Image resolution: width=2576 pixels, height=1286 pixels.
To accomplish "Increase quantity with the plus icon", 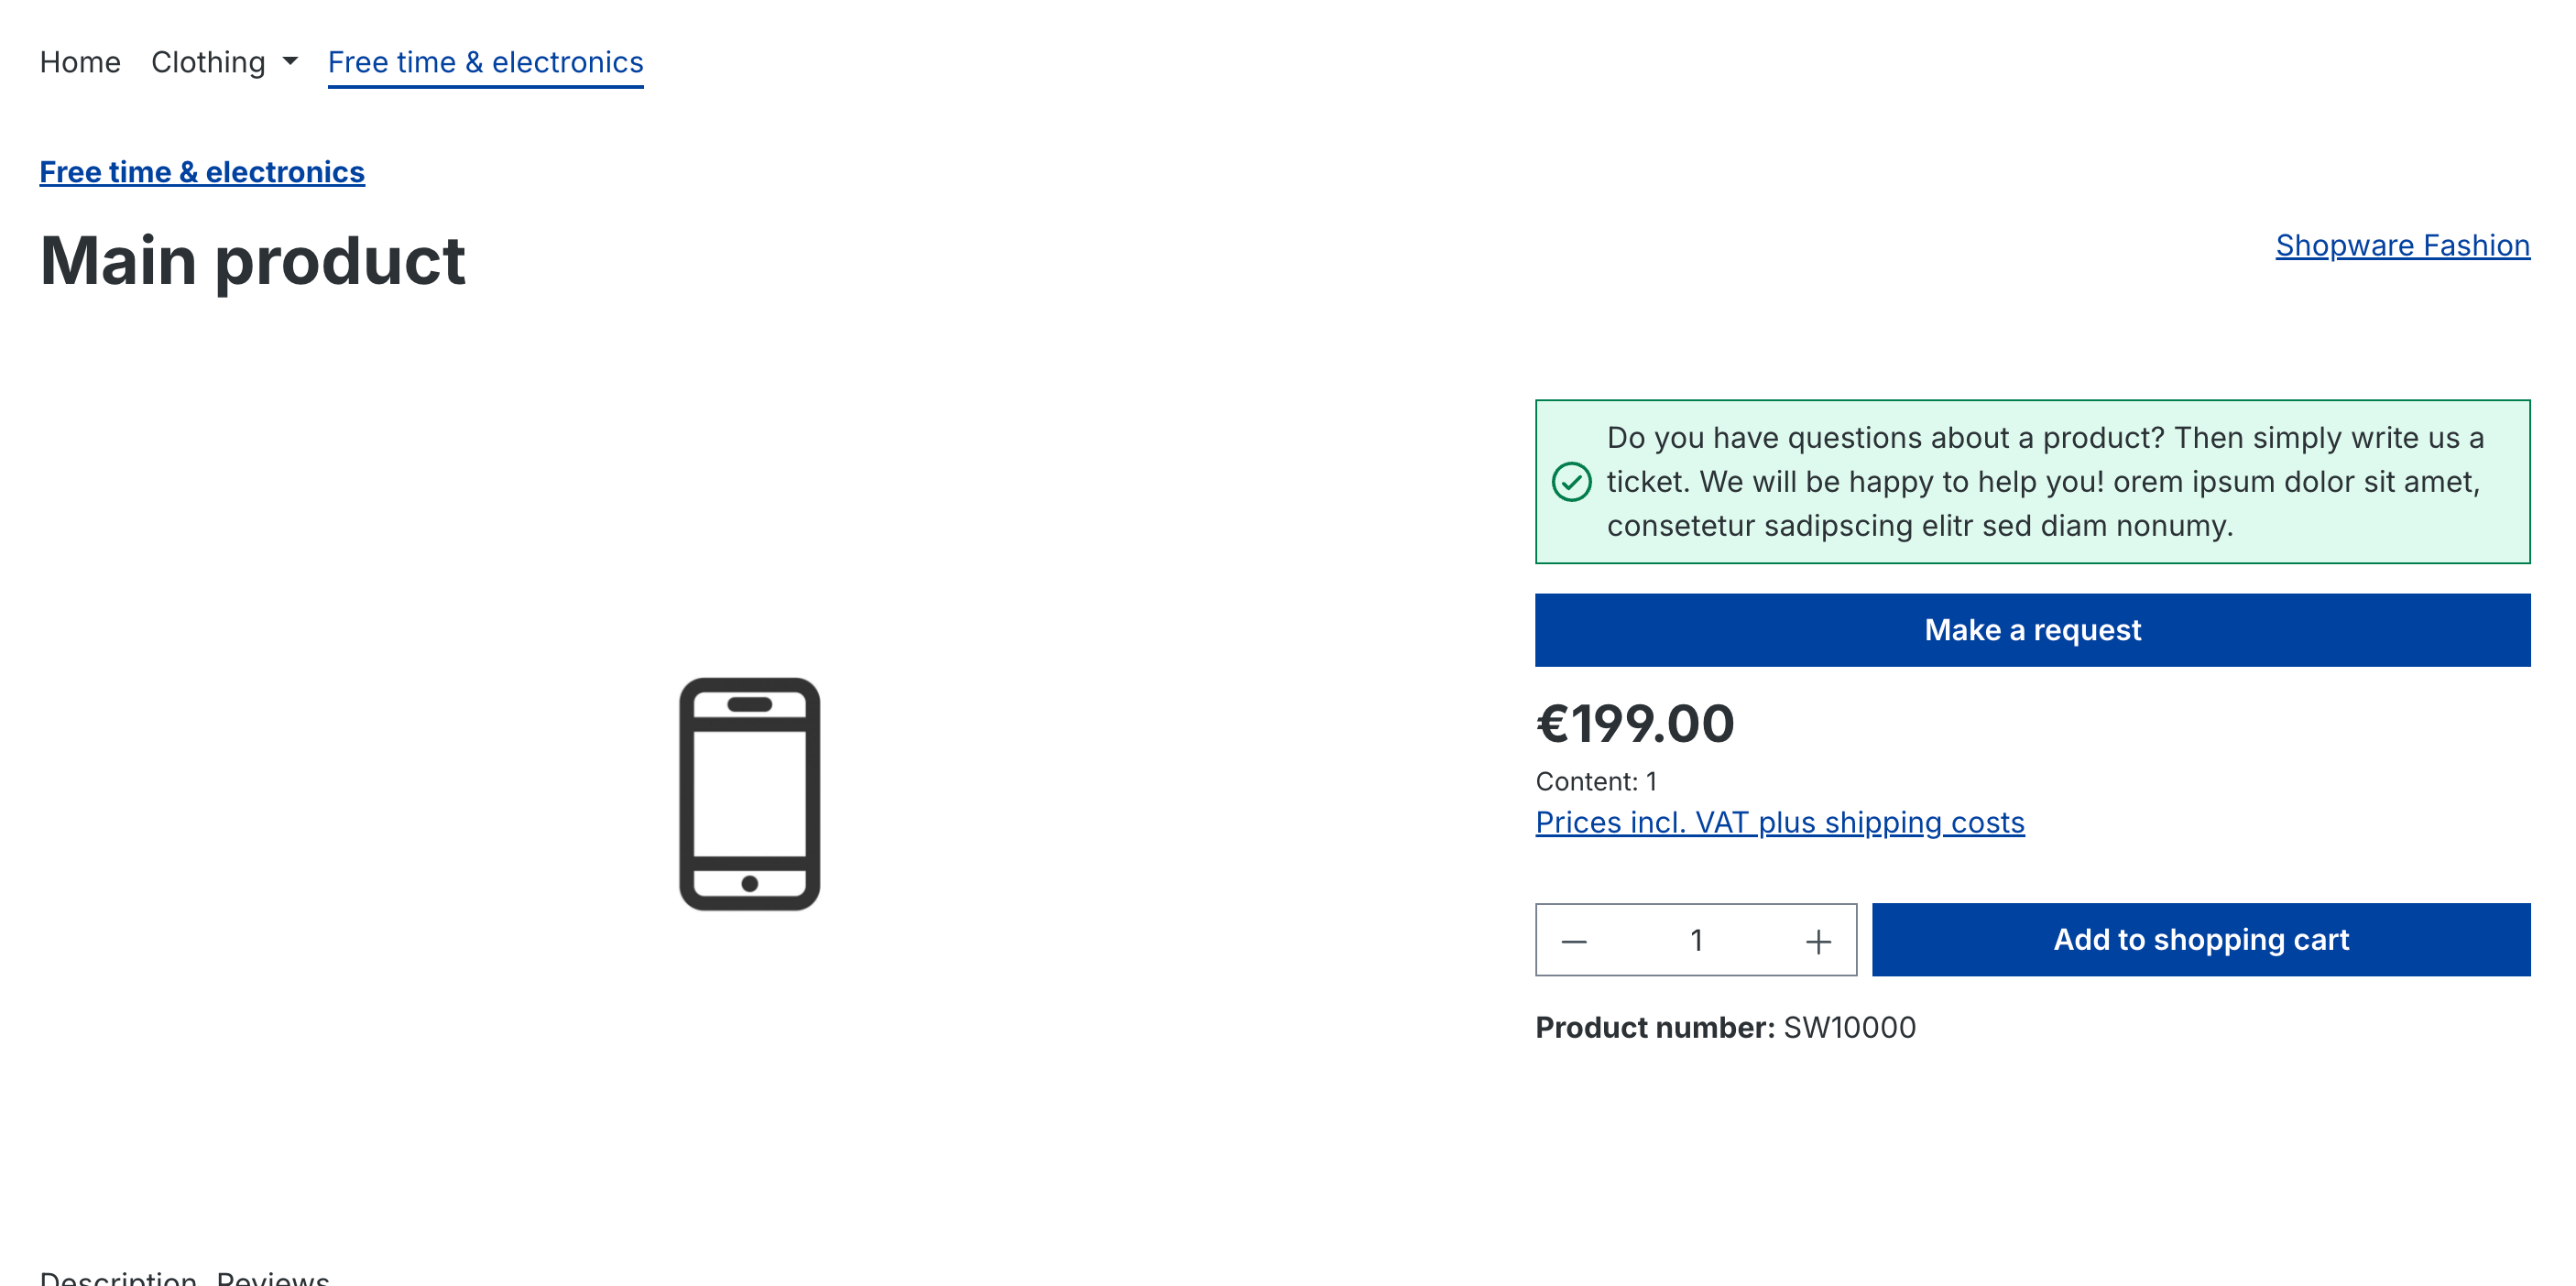I will click(x=1818, y=941).
